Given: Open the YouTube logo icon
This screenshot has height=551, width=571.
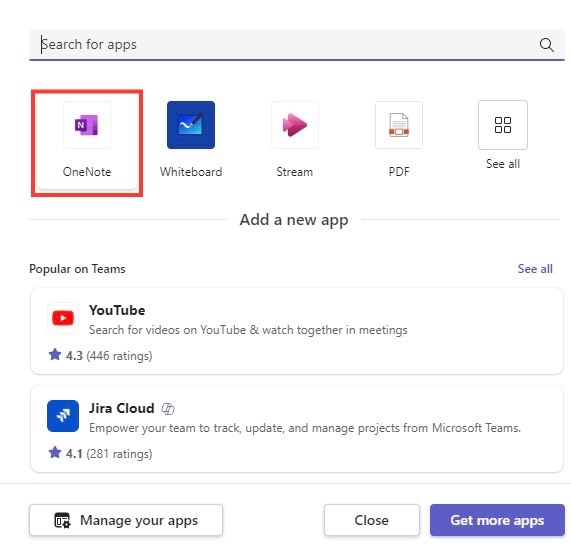Looking at the screenshot, I should point(63,318).
